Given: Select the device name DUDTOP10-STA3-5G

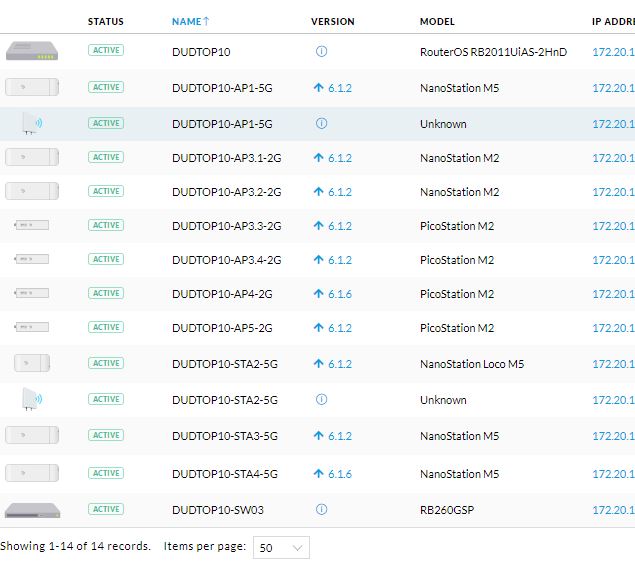Looking at the screenshot, I should [225, 436].
